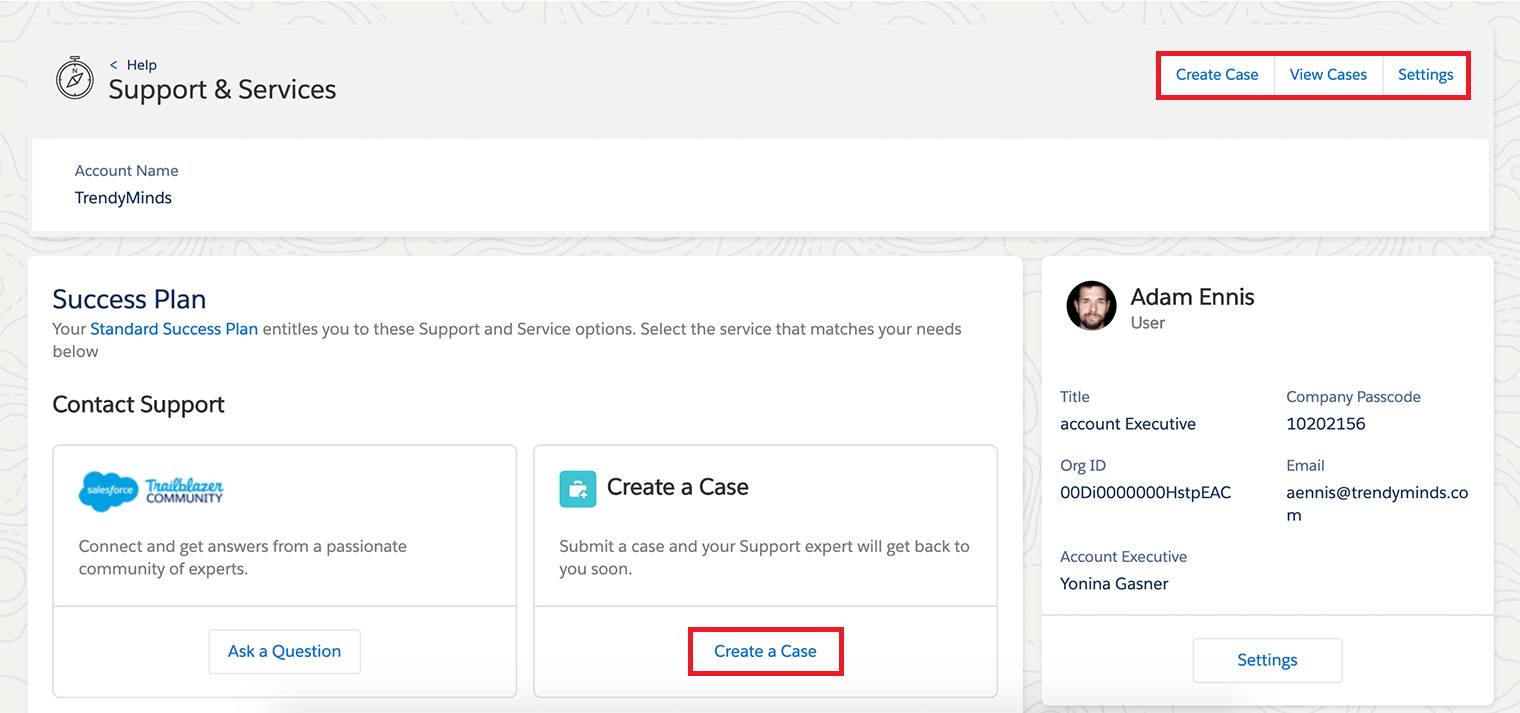Click the Company Passcode label
Image resolution: width=1520 pixels, height=713 pixels.
pyautogui.click(x=1353, y=397)
